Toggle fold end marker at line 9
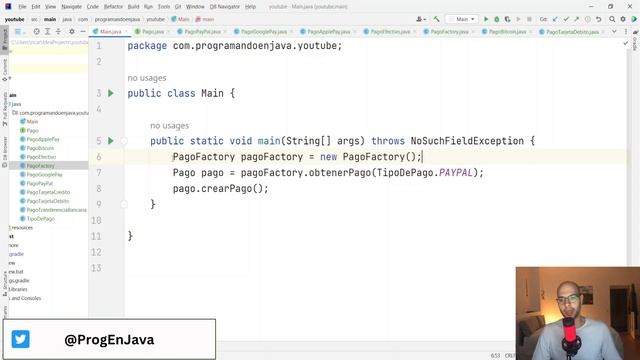The image size is (640, 360). (x=124, y=204)
